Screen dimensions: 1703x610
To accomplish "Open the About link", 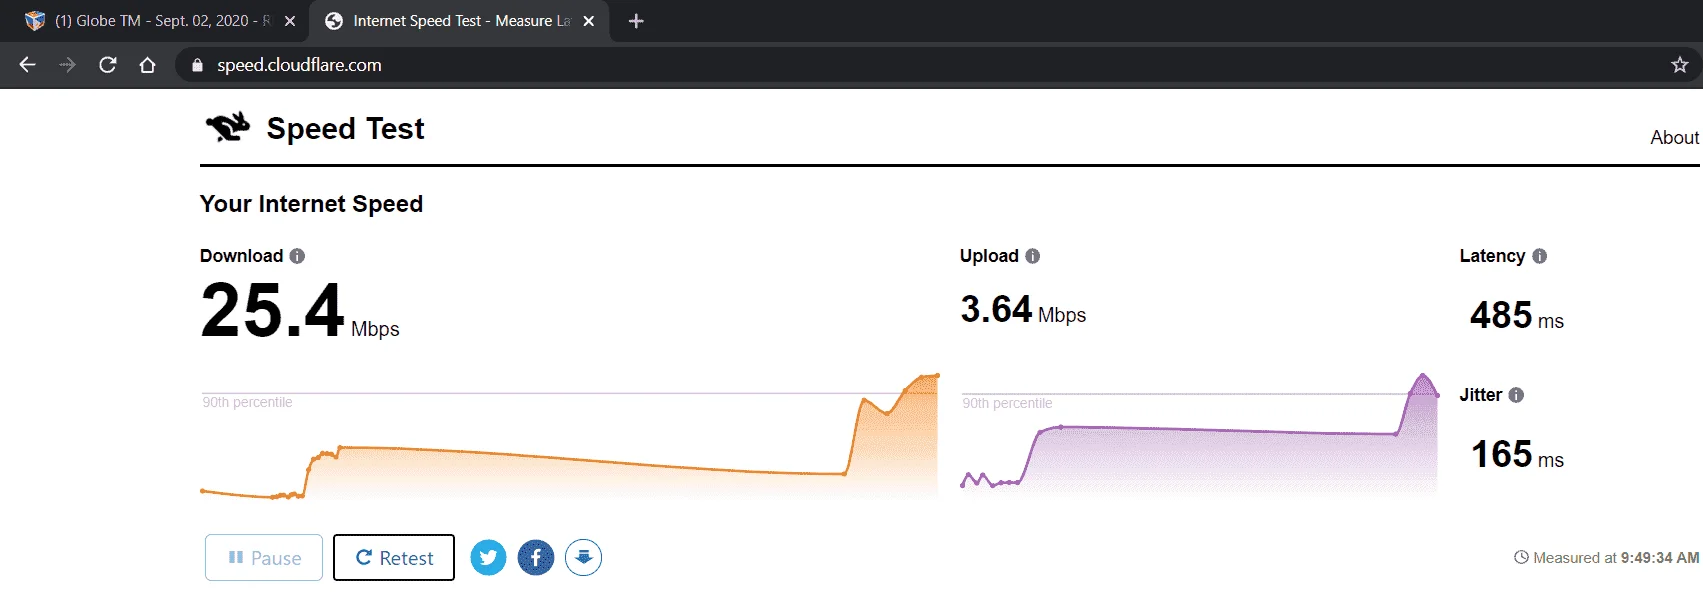I will tap(1674, 137).
